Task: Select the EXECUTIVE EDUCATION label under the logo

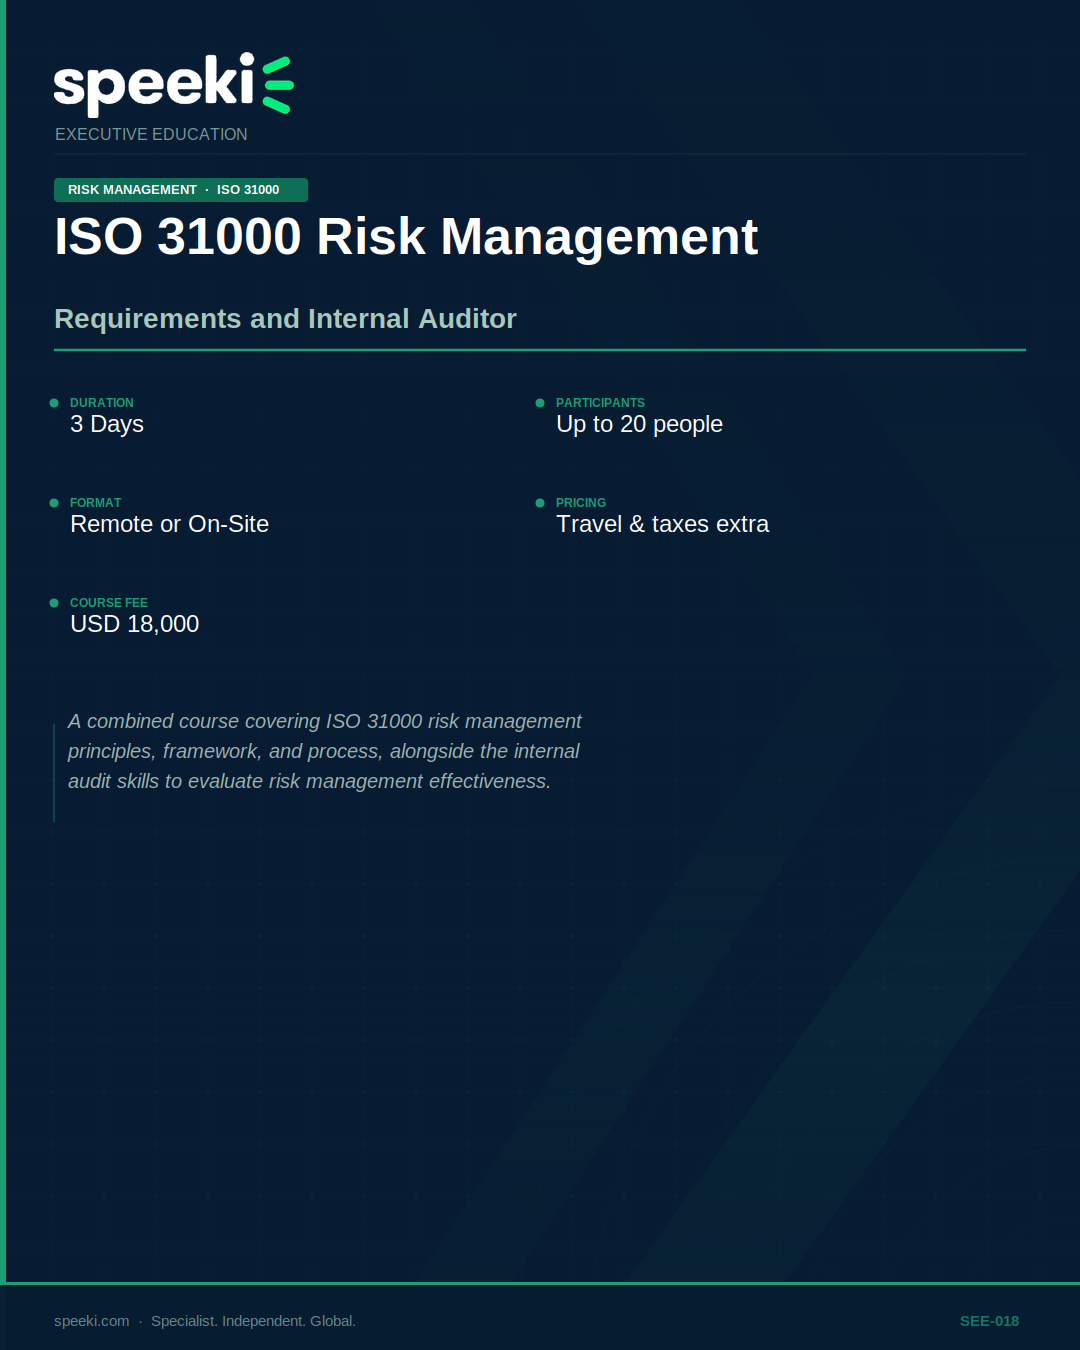Action: (151, 134)
